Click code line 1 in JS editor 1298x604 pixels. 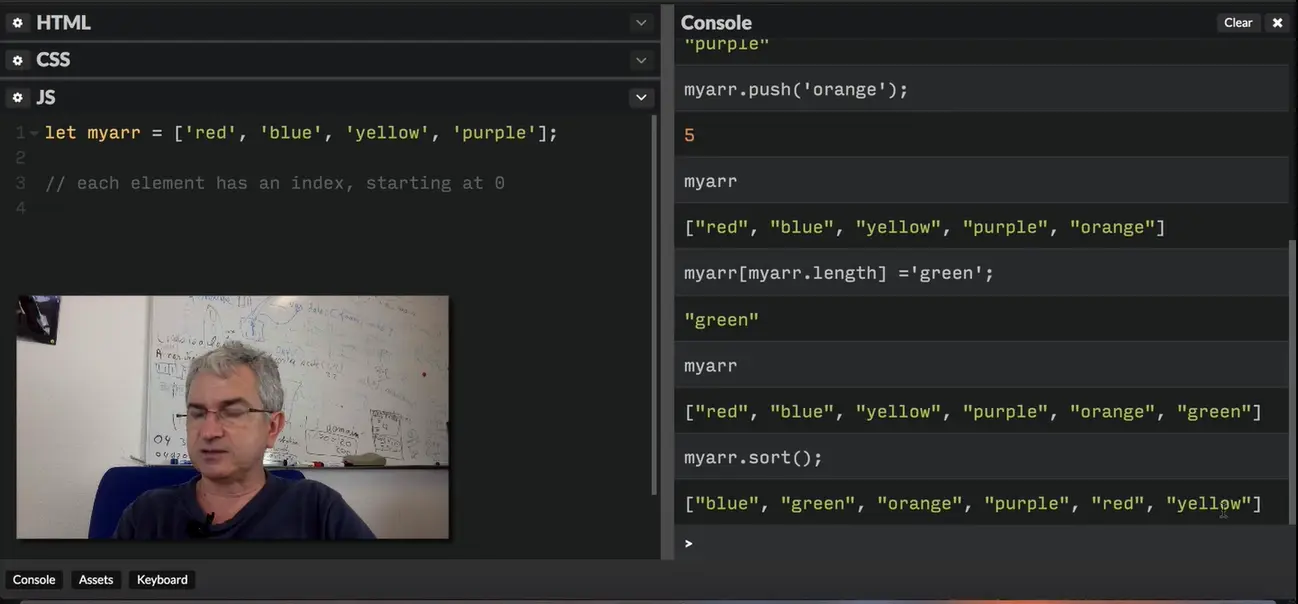(301, 133)
